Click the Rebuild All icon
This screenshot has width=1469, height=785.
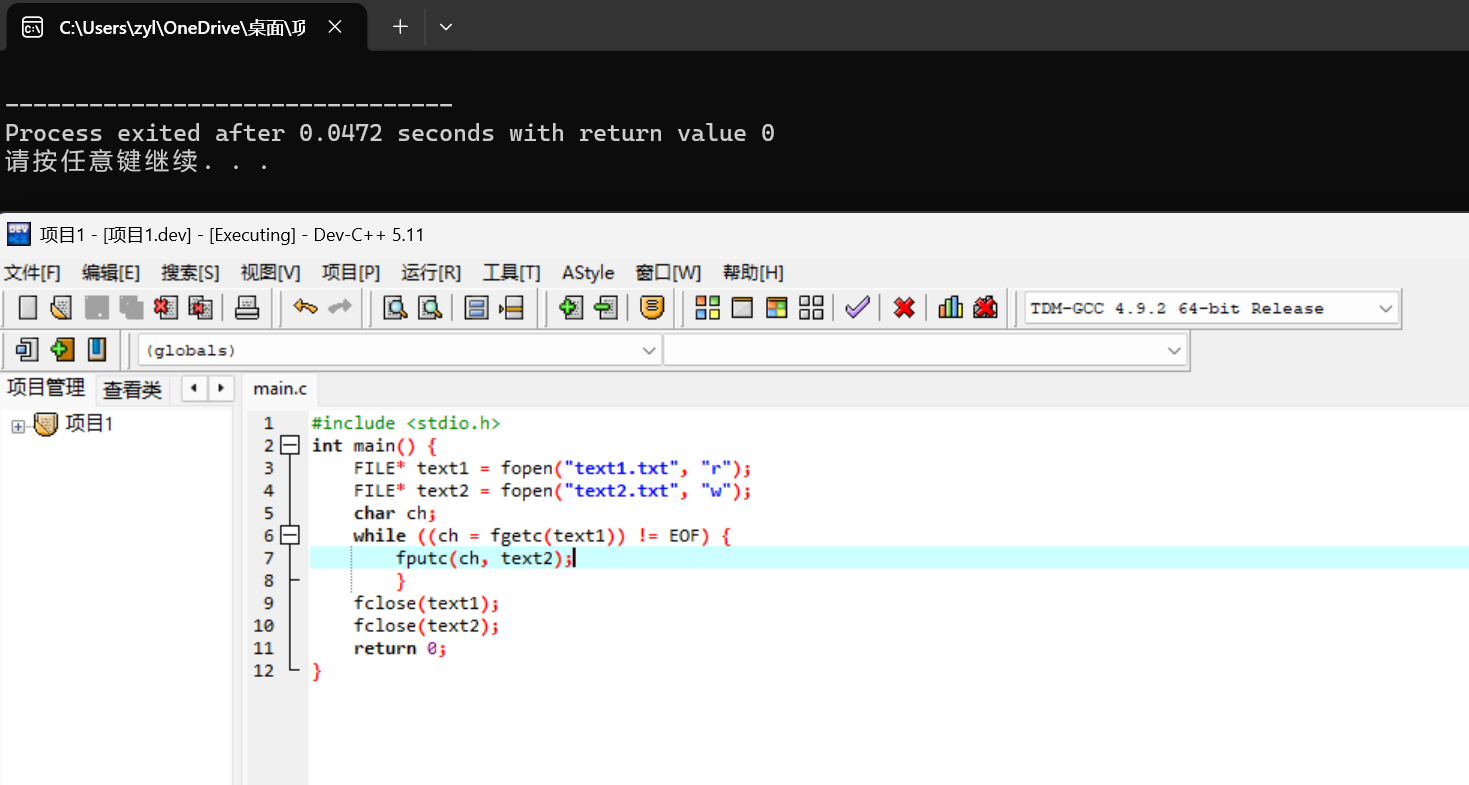[811, 308]
